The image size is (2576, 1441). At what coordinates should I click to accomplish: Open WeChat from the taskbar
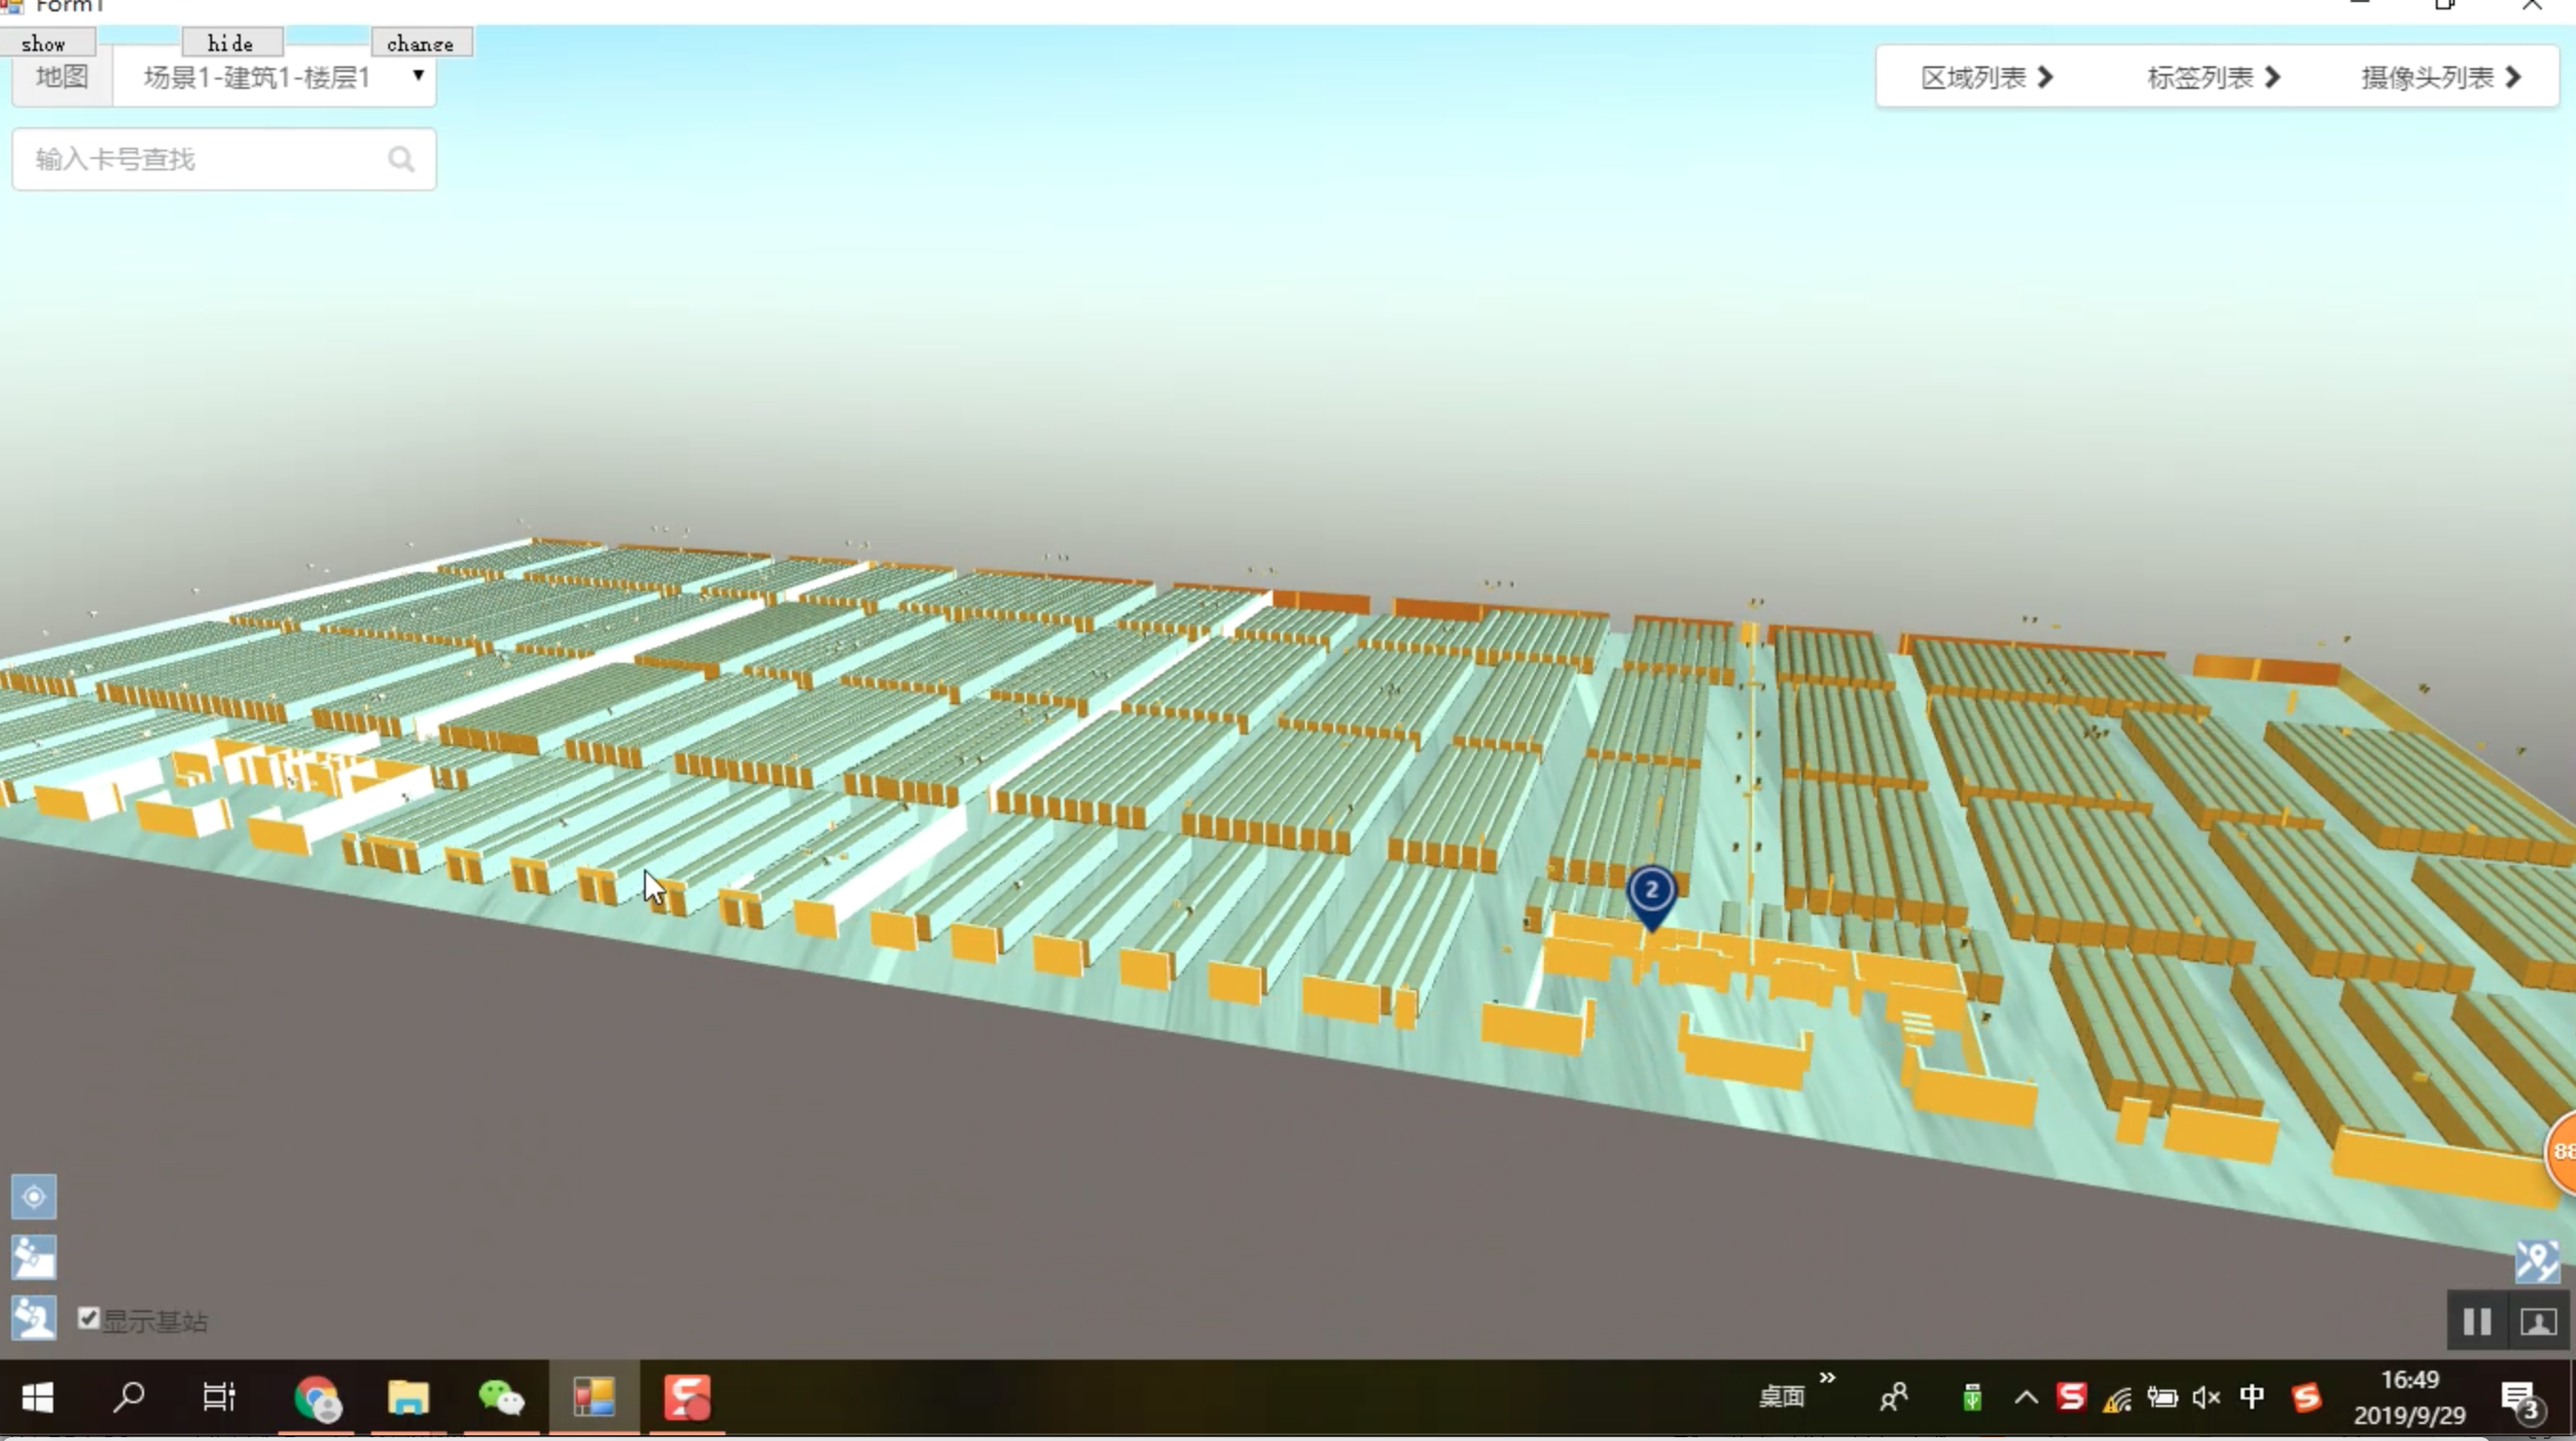[501, 1397]
